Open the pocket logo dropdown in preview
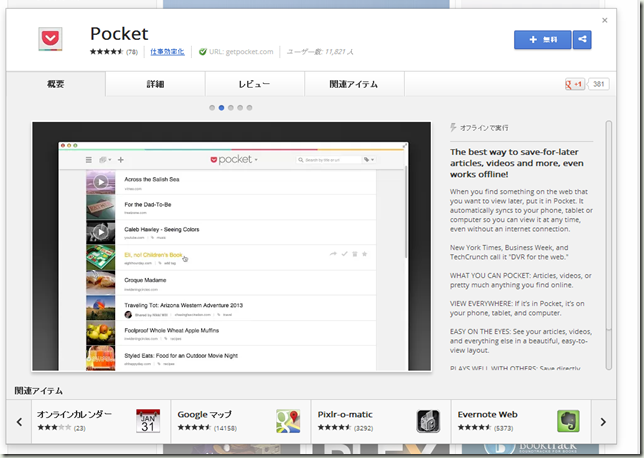 pyautogui.click(x=234, y=159)
